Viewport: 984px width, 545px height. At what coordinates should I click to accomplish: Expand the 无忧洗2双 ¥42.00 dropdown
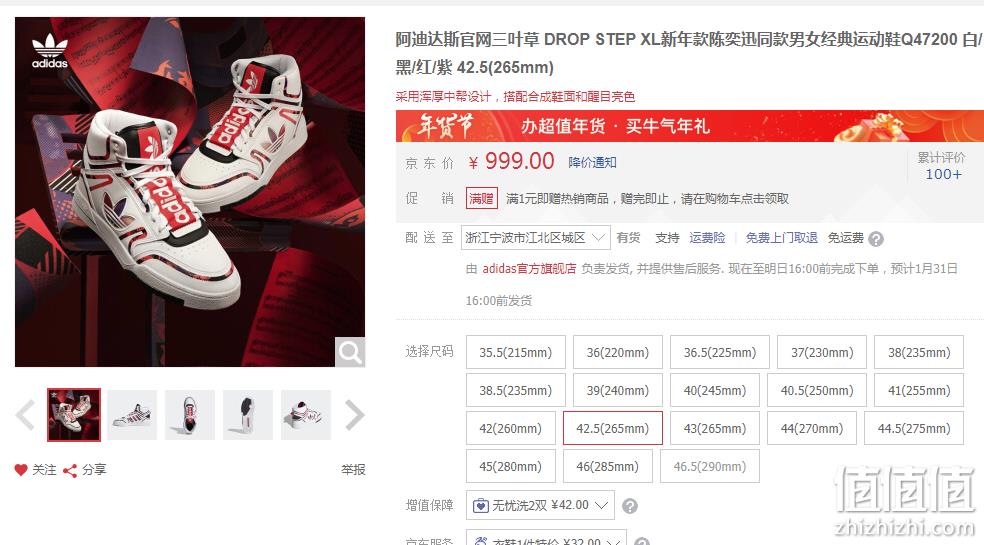(x=540, y=505)
